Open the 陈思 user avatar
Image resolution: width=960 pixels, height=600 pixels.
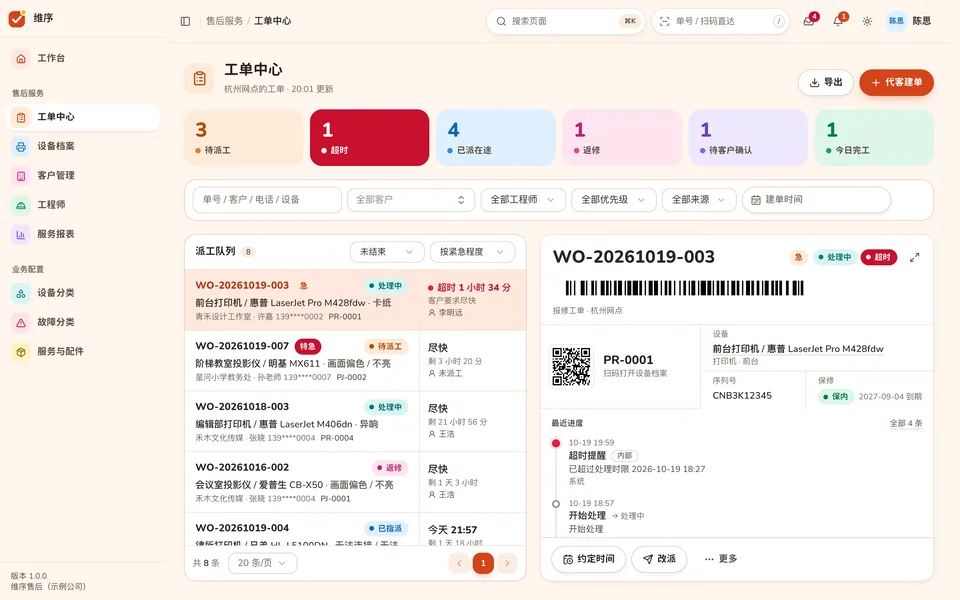(x=896, y=21)
